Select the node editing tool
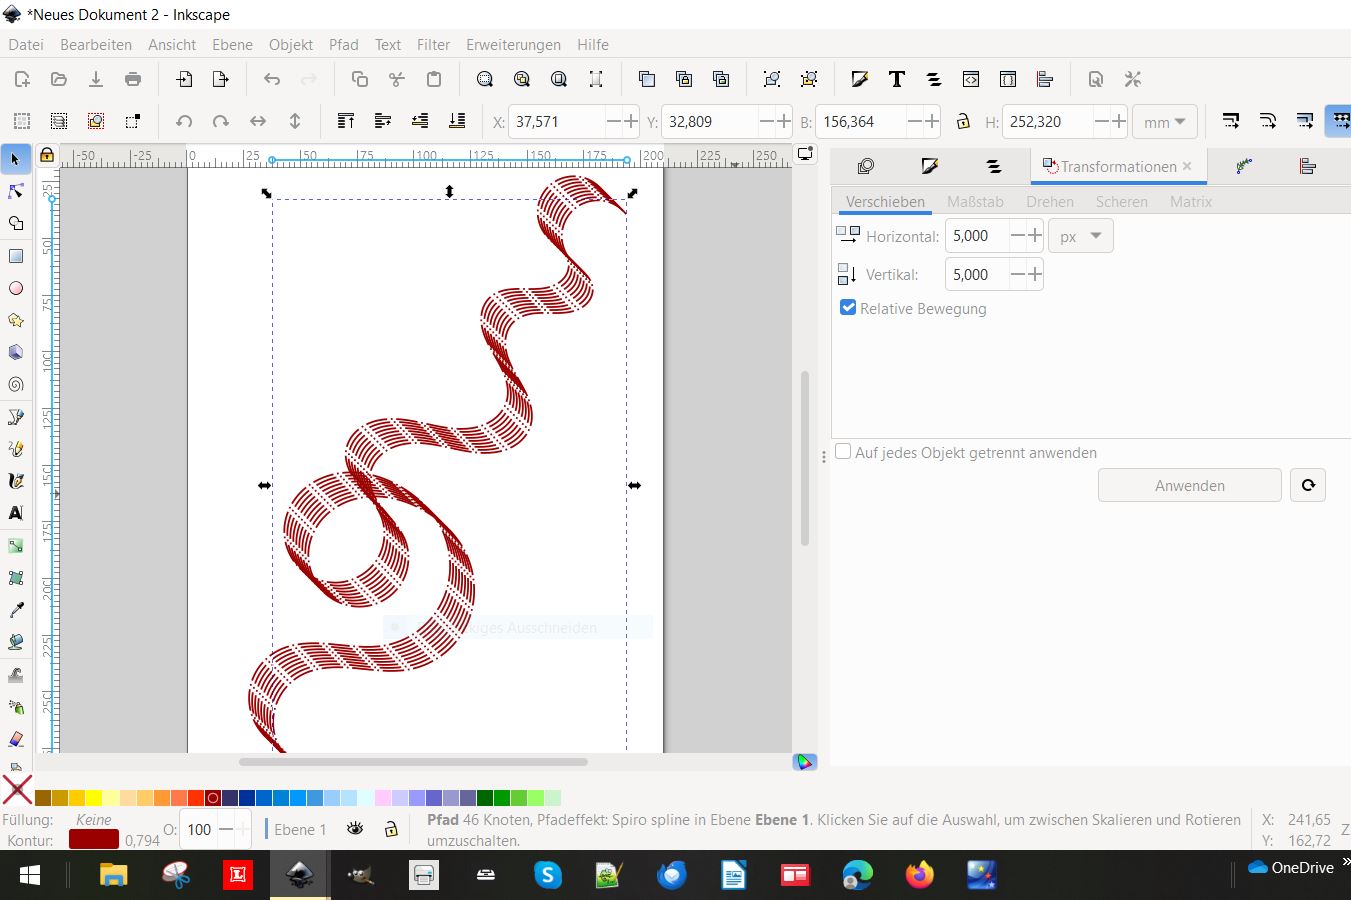Viewport: 1351px width, 900px height. 15,191
